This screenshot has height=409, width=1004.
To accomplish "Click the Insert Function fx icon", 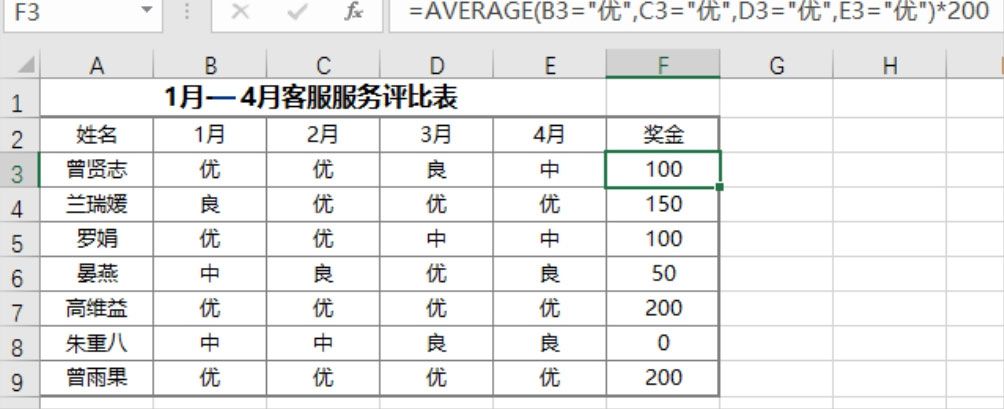I will pyautogui.click(x=353, y=12).
